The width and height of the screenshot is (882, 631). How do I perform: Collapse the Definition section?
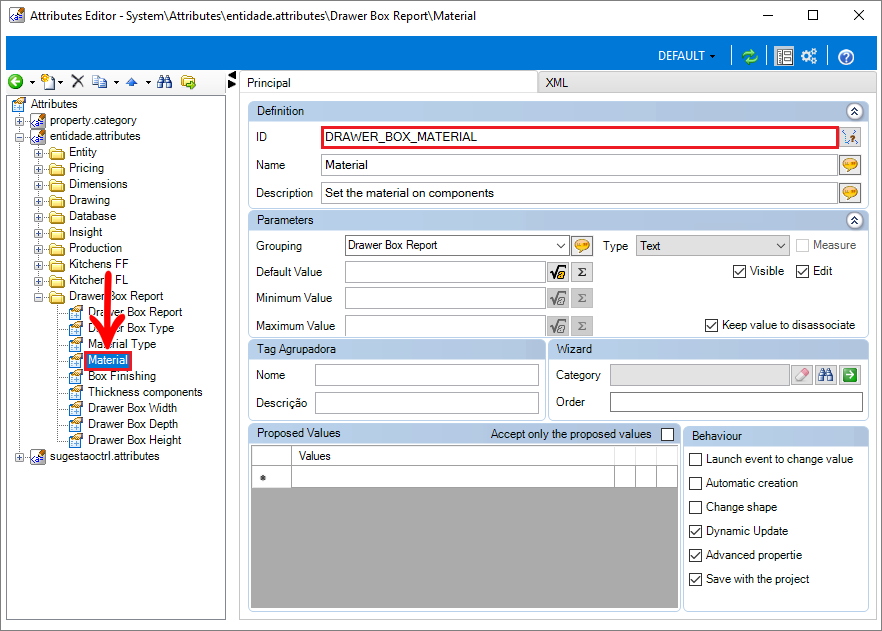[854, 111]
